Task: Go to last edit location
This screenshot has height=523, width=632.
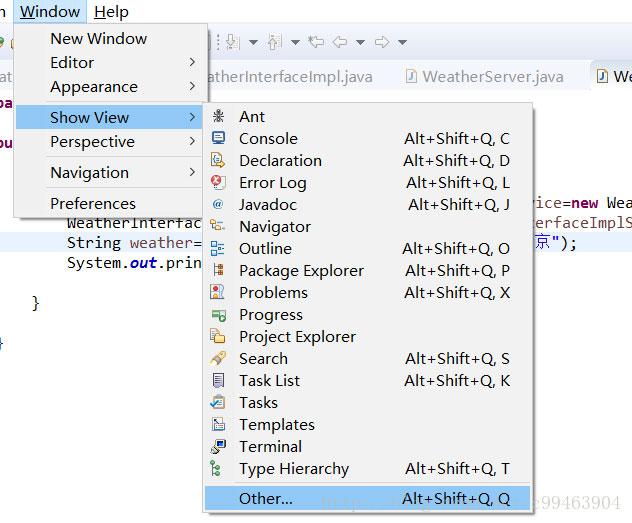Action: [x=316, y=42]
